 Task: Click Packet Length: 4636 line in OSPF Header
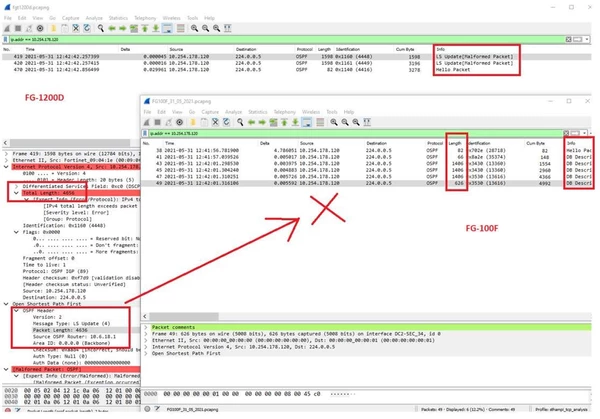coord(60,330)
